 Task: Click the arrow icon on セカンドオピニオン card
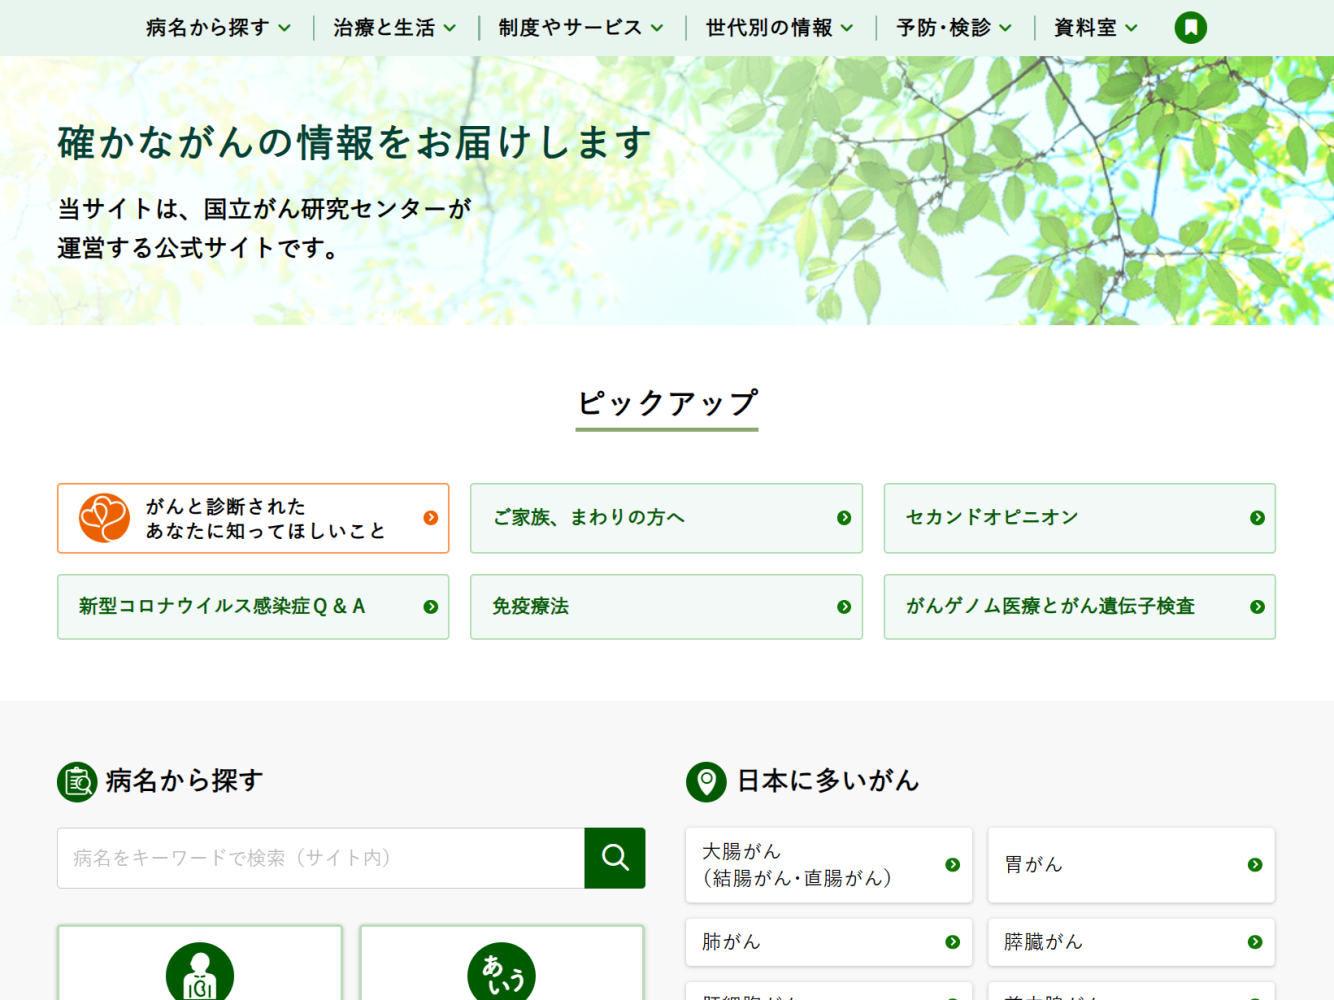coord(1257,518)
